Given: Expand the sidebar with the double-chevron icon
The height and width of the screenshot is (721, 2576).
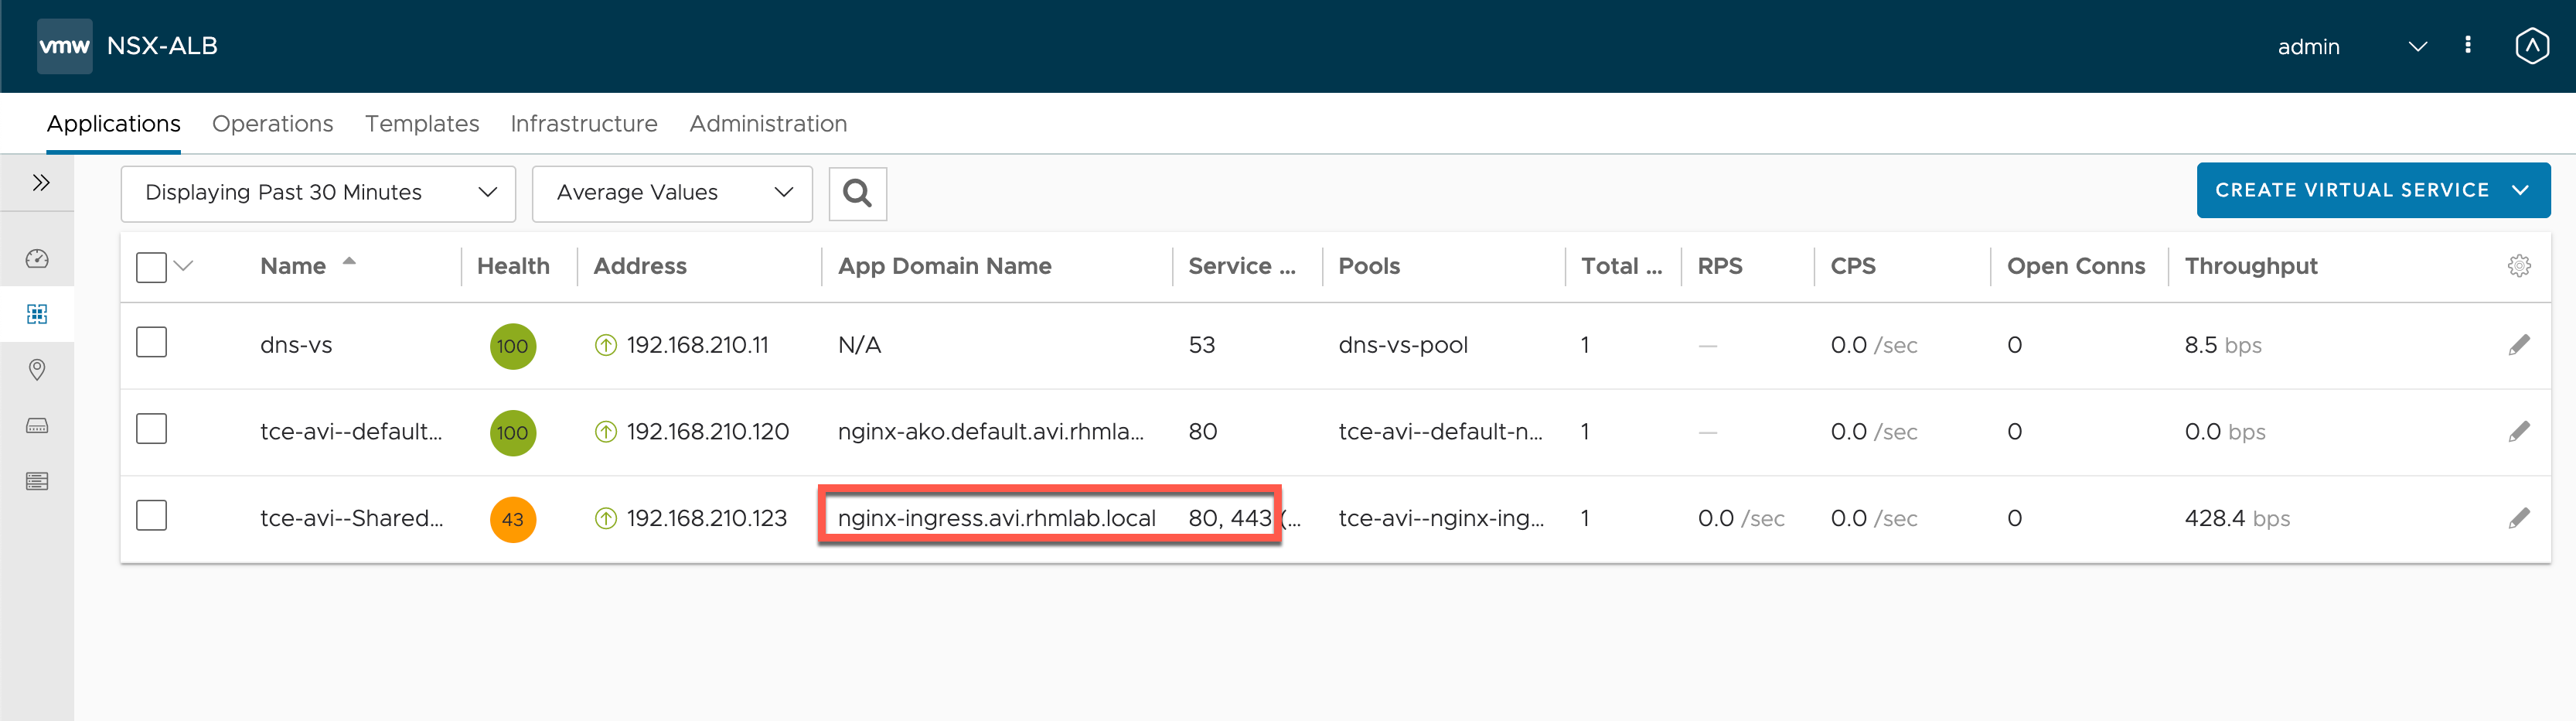Looking at the screenshot, I should point(40,182).
